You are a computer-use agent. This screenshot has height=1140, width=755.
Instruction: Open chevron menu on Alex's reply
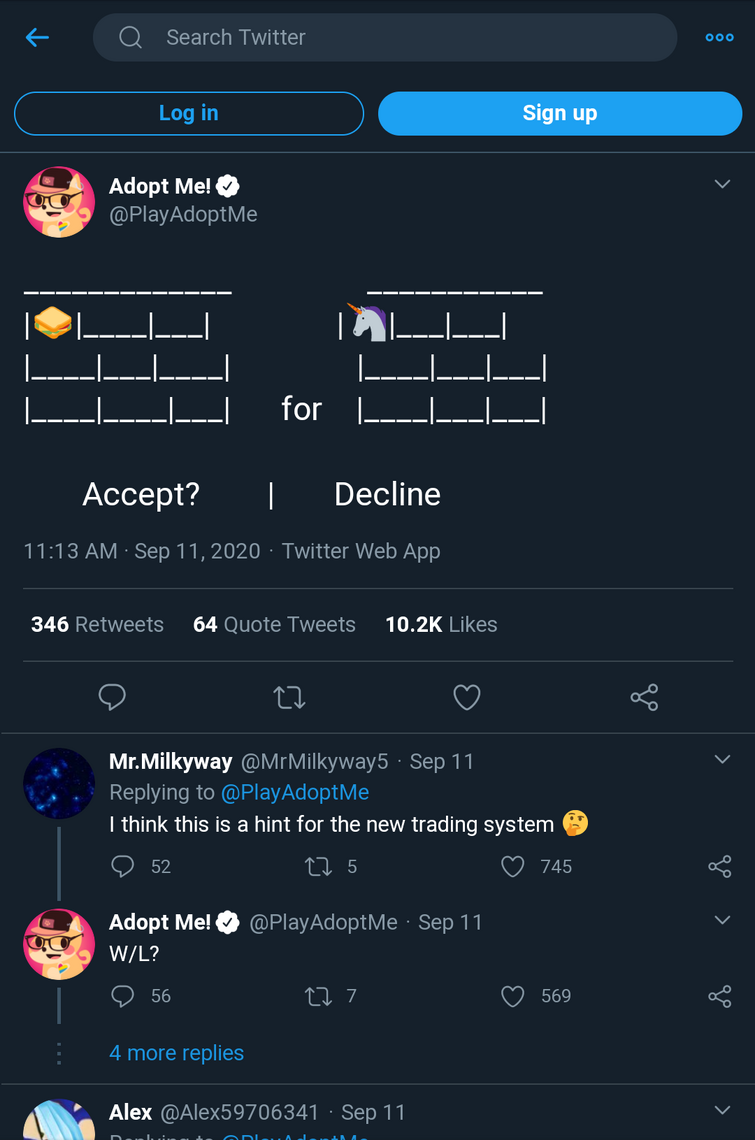tap(722, 1110)
